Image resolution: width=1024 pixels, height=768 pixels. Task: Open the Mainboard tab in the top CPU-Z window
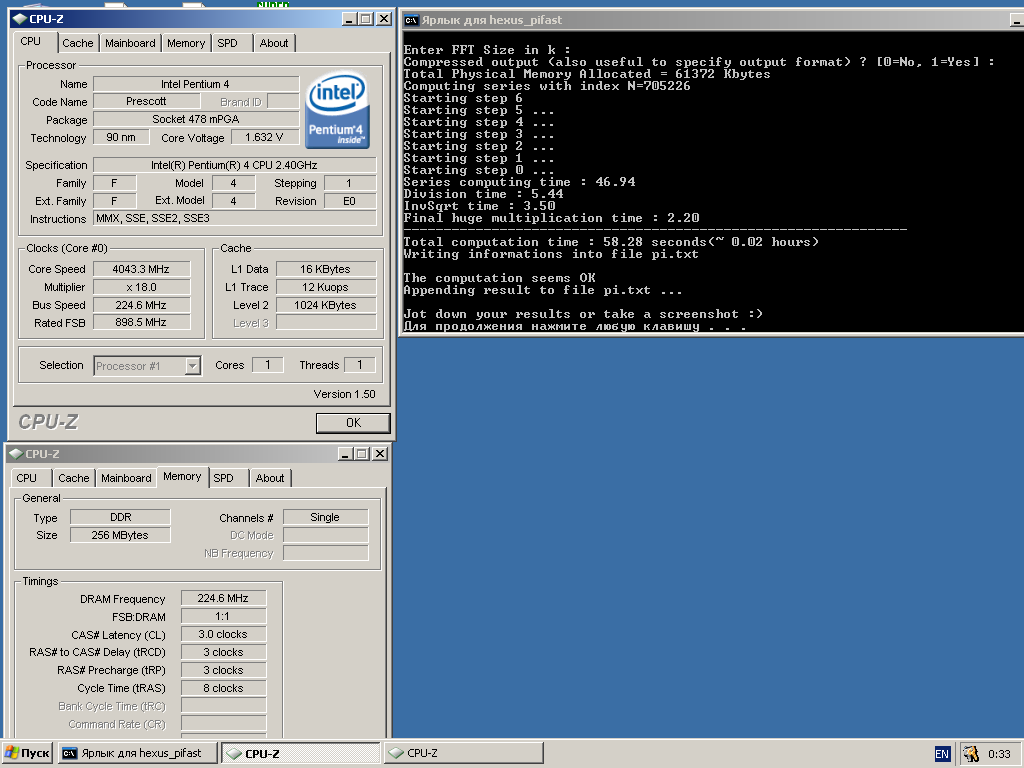pos(130,43)
